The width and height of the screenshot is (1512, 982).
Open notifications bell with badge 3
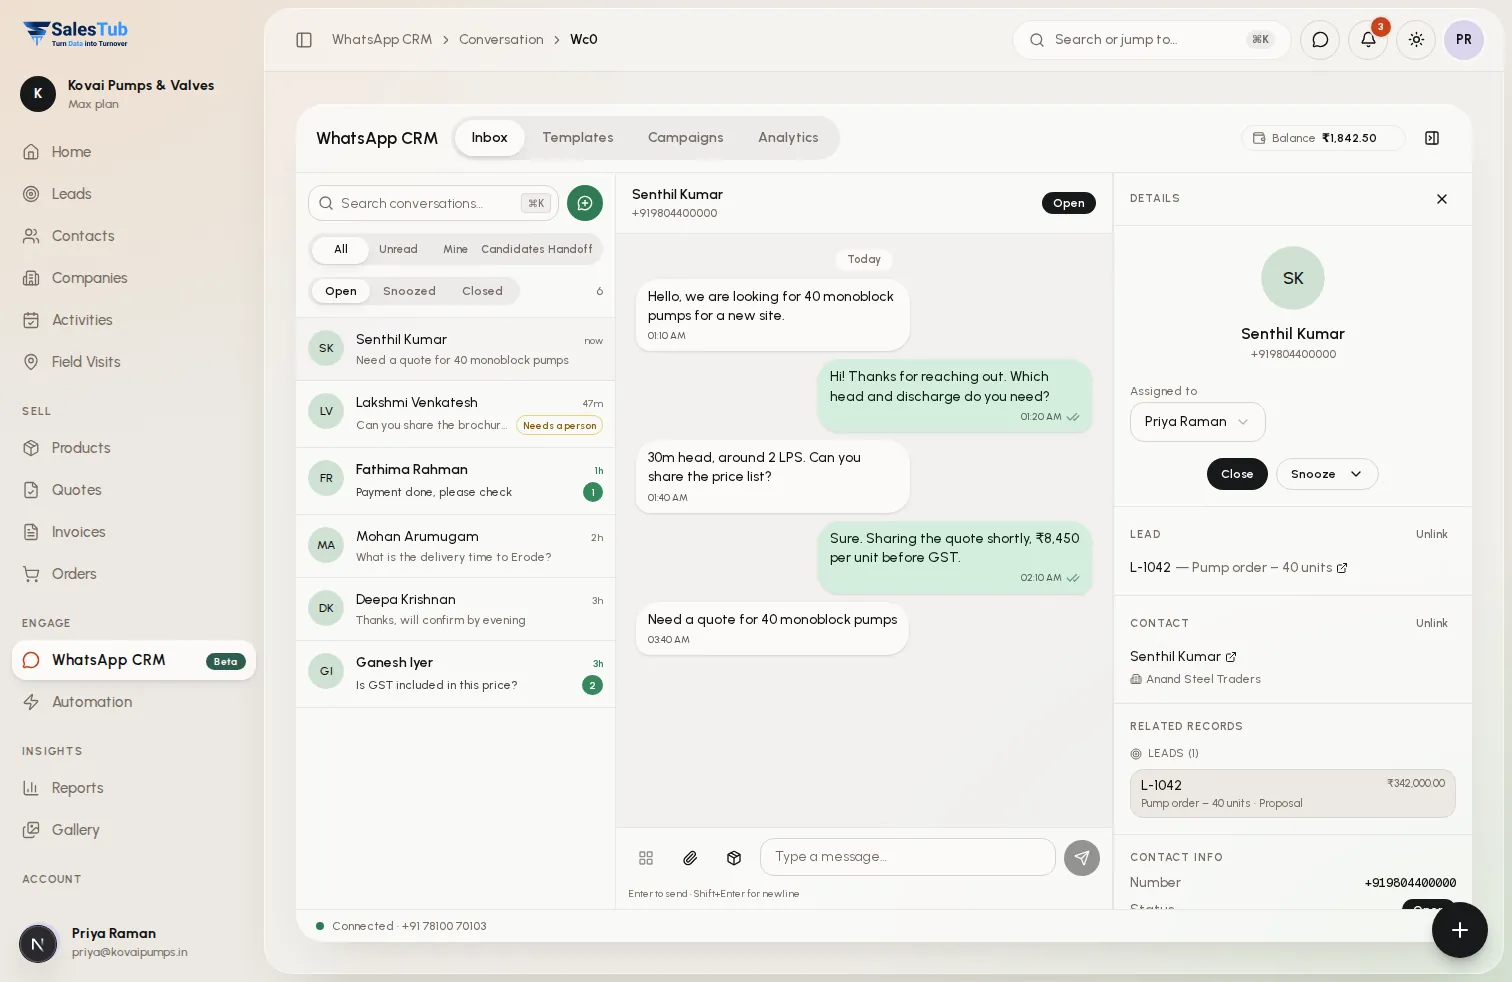(x=1368, y=40)
